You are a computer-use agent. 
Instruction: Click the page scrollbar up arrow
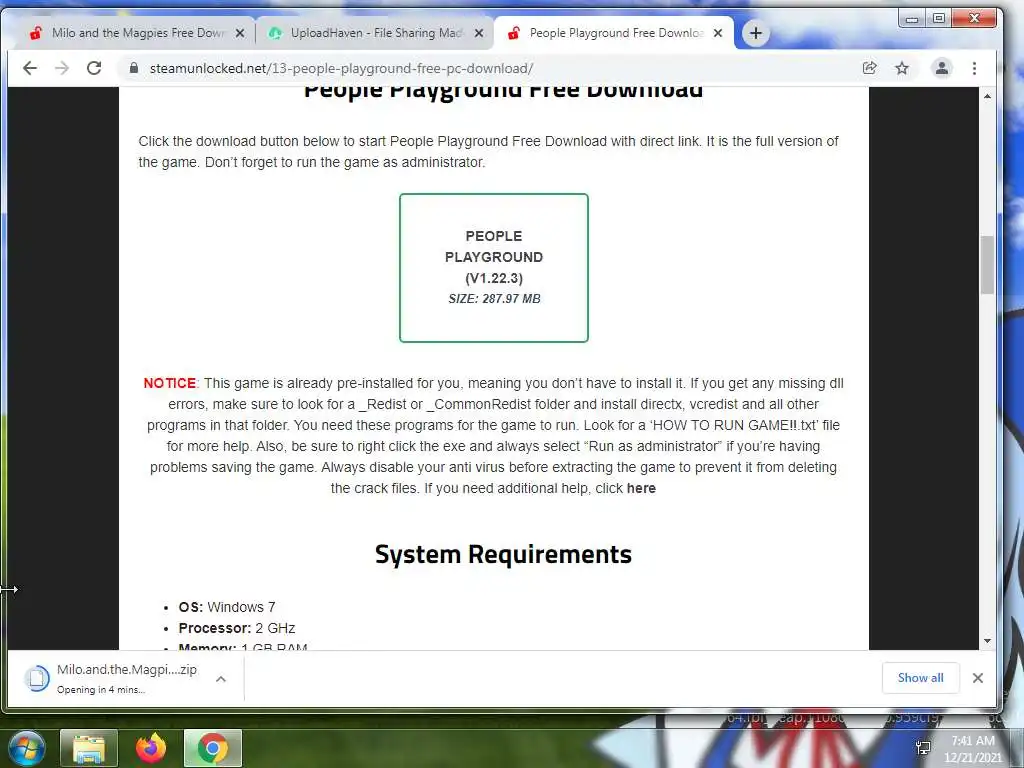987,96
